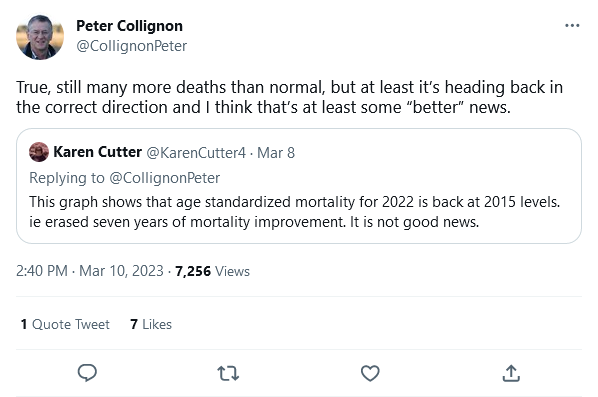Screen dimensions: 598x397
Task: Open the quoted tweet about 2022 mortality
Action: point(299,186)
